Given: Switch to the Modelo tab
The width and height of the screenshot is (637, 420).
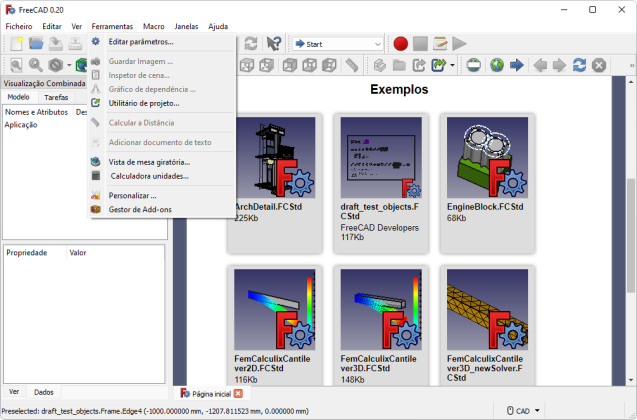Looking at the screenshot, I should tap(18, 97).
